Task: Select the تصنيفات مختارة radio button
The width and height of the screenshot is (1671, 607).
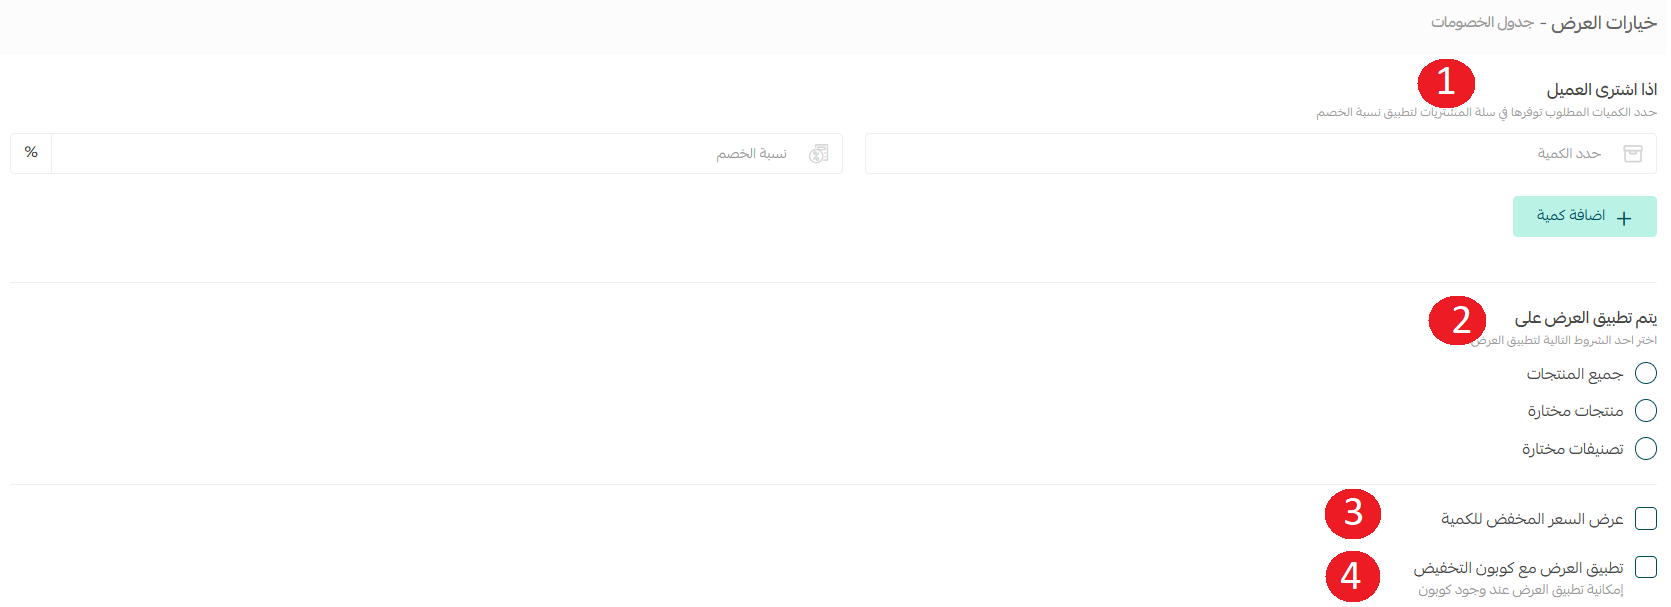Action: pyautogui.click(x=1645, y=449)
